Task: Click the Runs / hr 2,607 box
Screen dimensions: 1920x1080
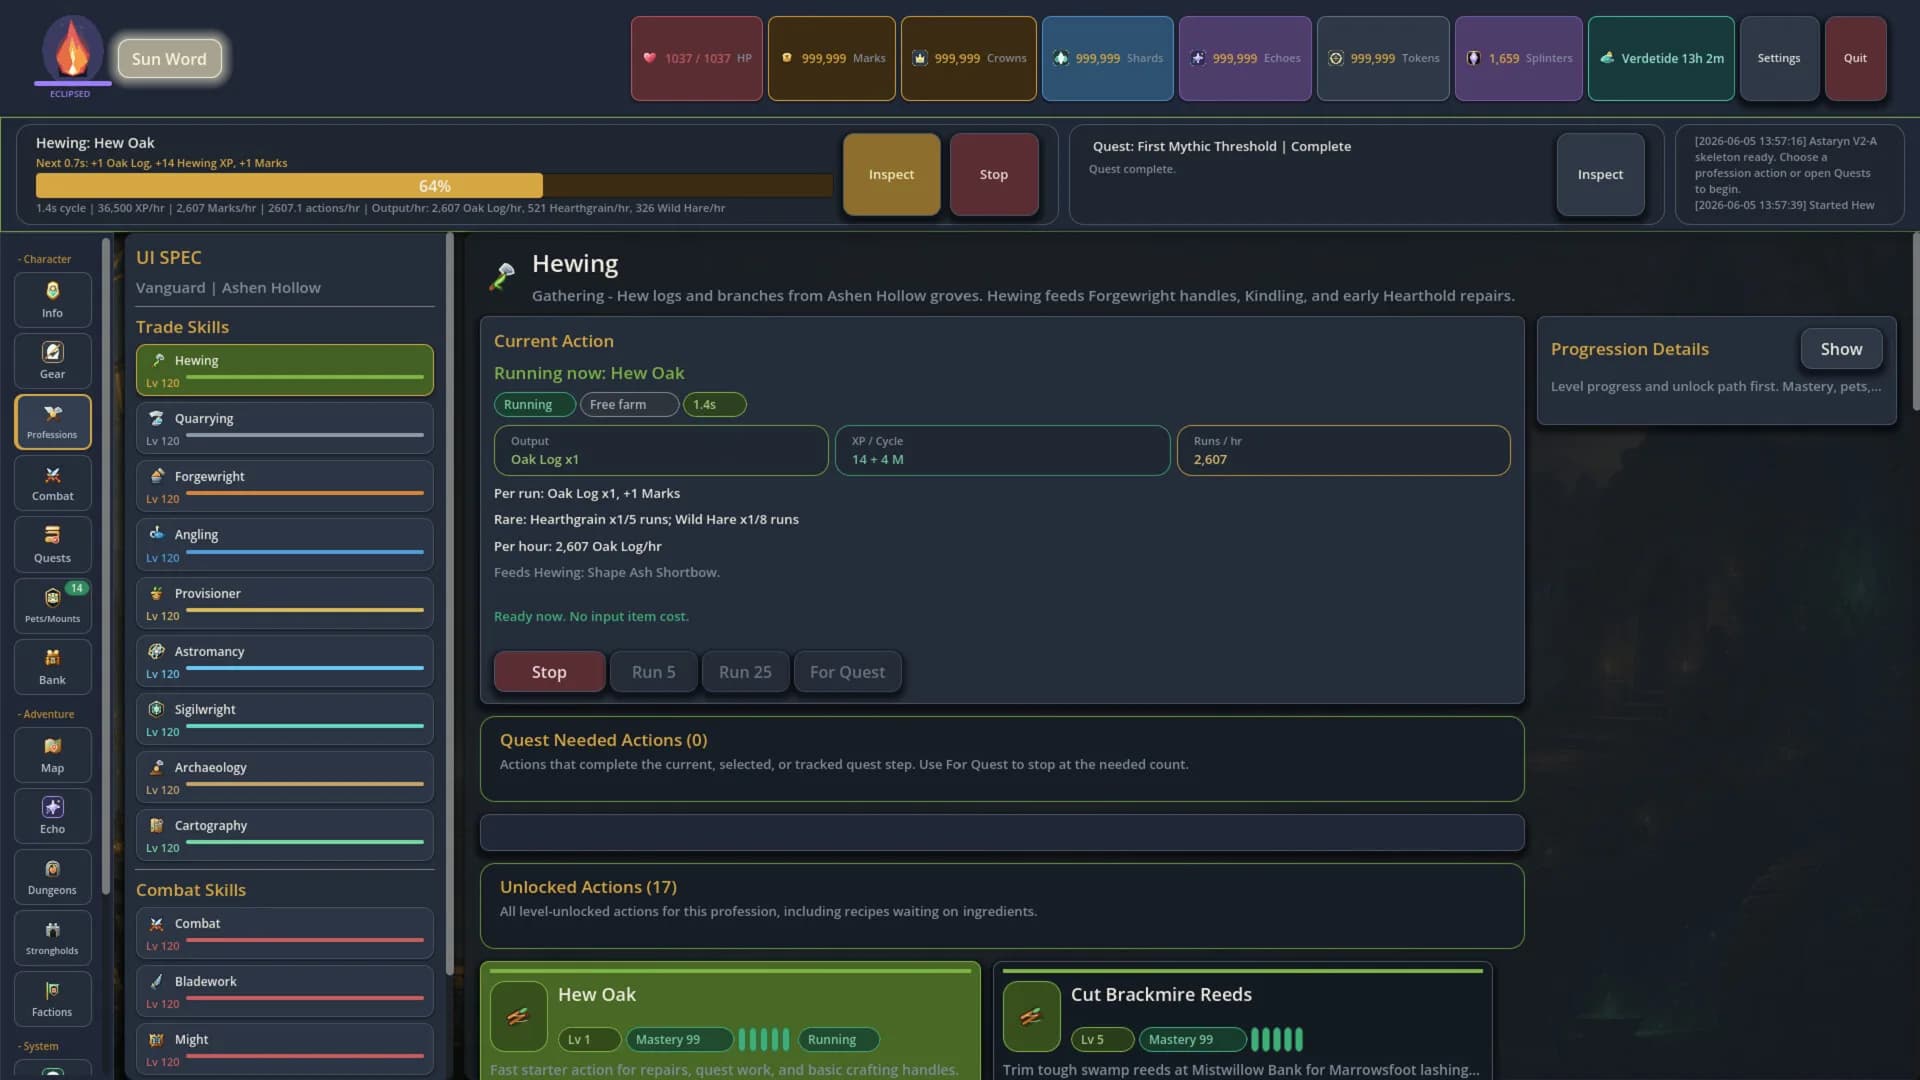Action: 1343,450
